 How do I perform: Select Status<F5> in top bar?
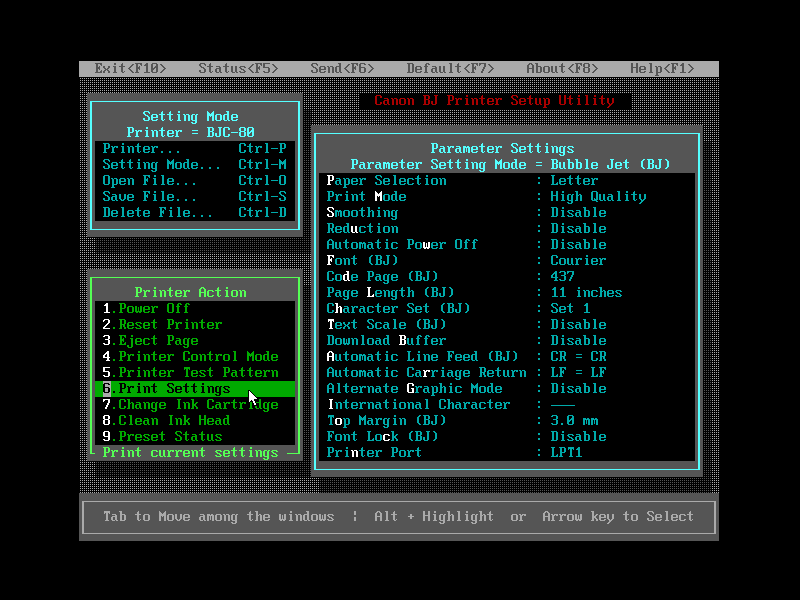point(238,68)
